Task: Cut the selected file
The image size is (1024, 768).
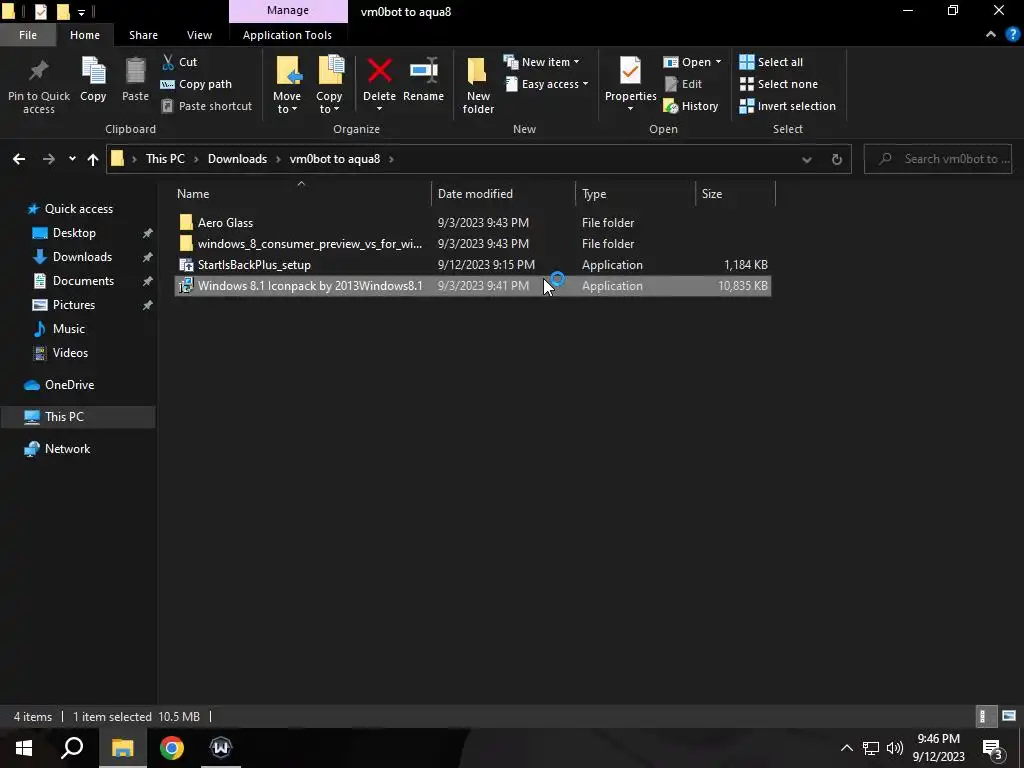Action: 180,62
